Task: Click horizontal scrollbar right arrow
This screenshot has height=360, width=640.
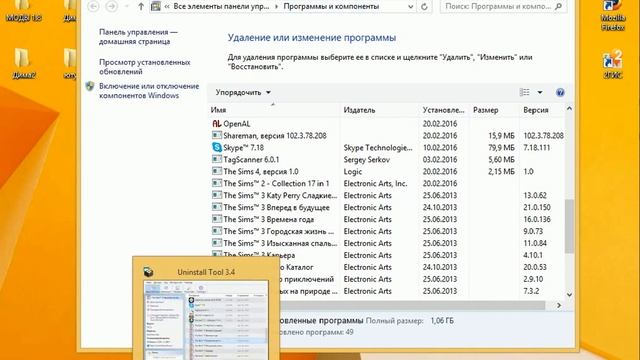Action: pyautogui.click(x=559, y=305)
